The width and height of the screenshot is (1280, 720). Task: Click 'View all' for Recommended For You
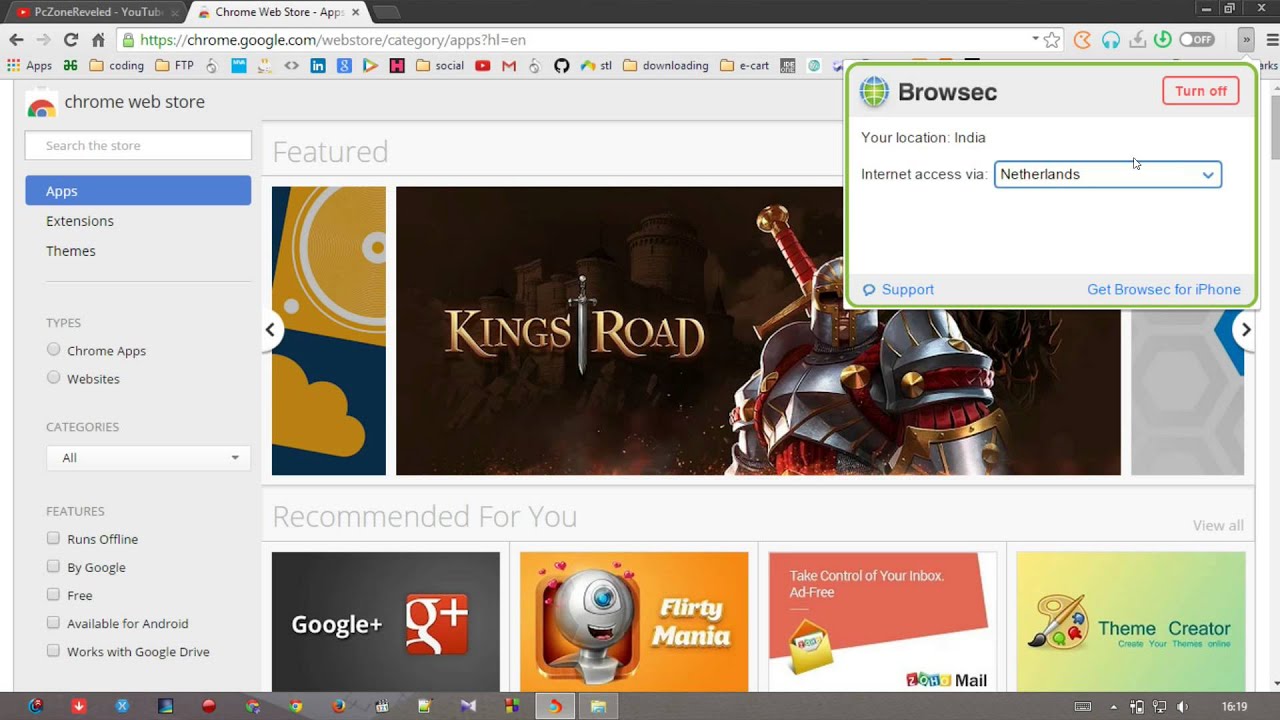tap(1218, 525)
